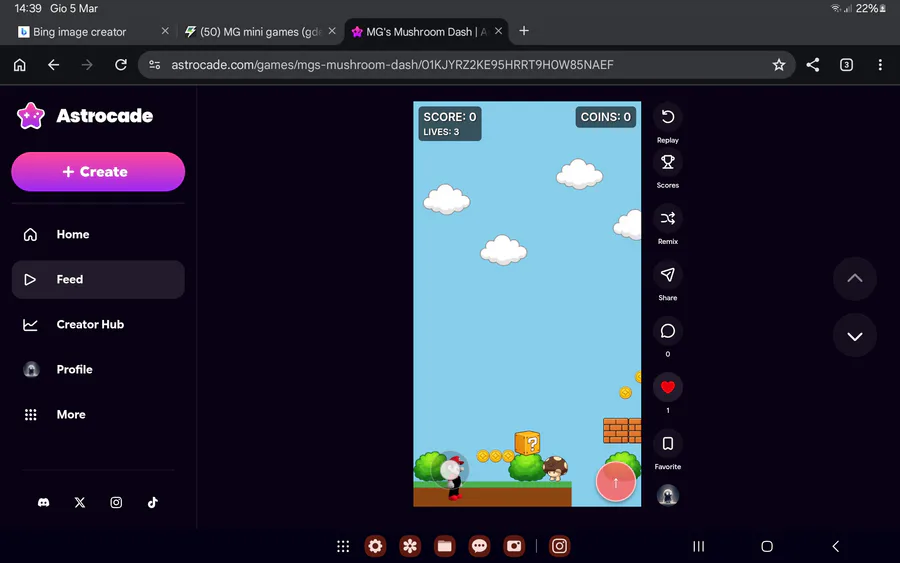The height and width of the screenshot is (563, 900).
Task: Click the SCORE: 0 display
Action: 450,117
